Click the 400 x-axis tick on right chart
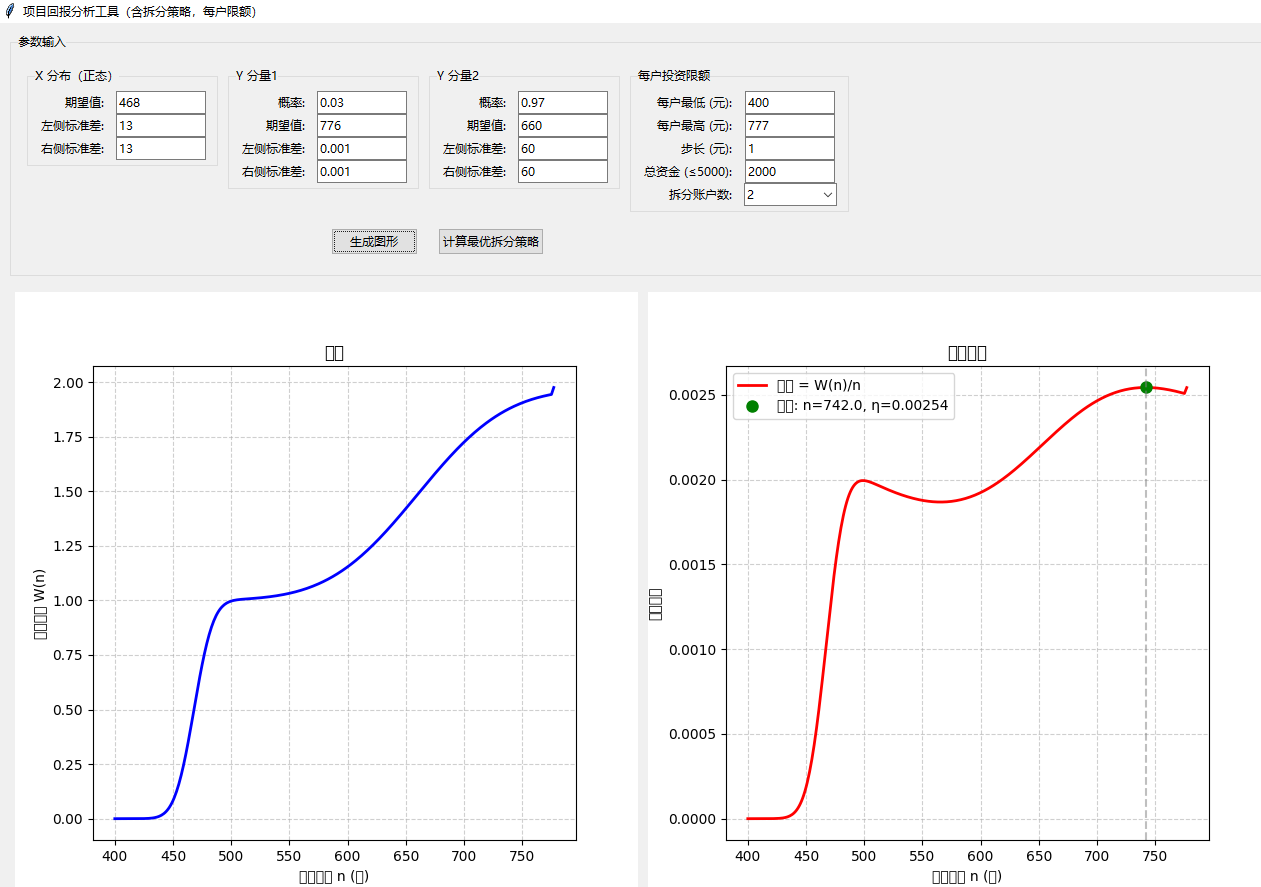 [747, 857]
